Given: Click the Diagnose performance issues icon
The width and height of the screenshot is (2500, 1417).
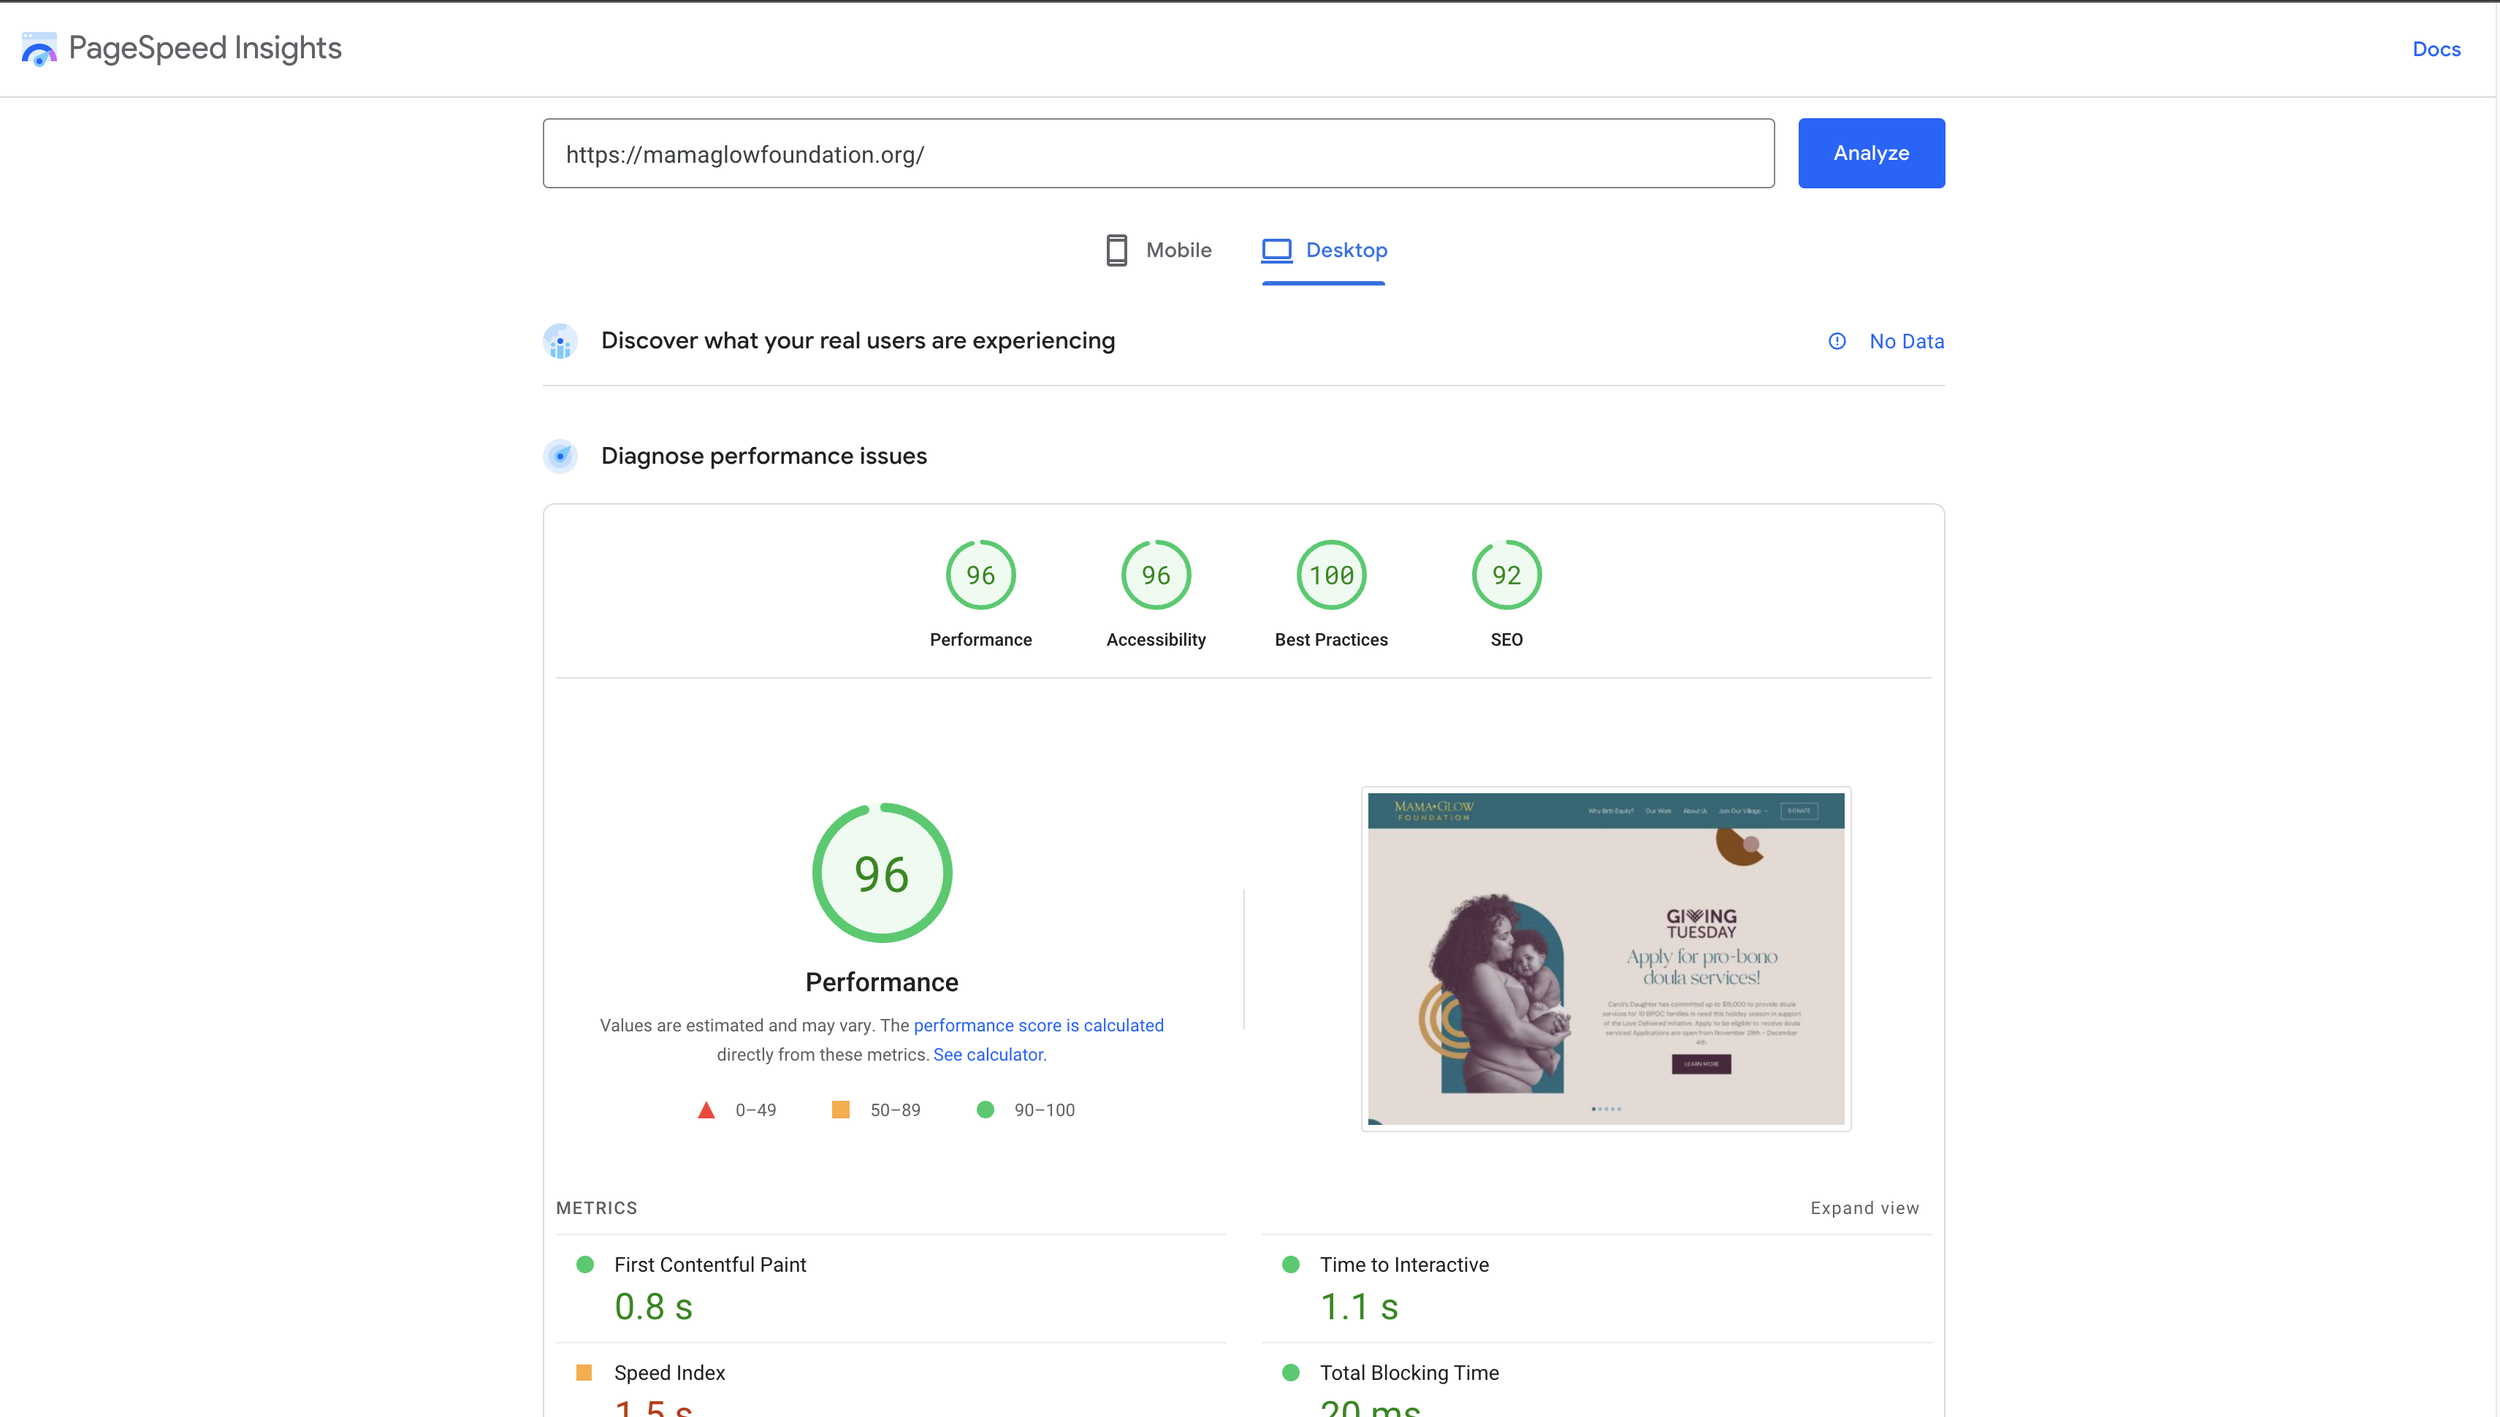Looking at the screenshot, I should [x=560, y=457].
